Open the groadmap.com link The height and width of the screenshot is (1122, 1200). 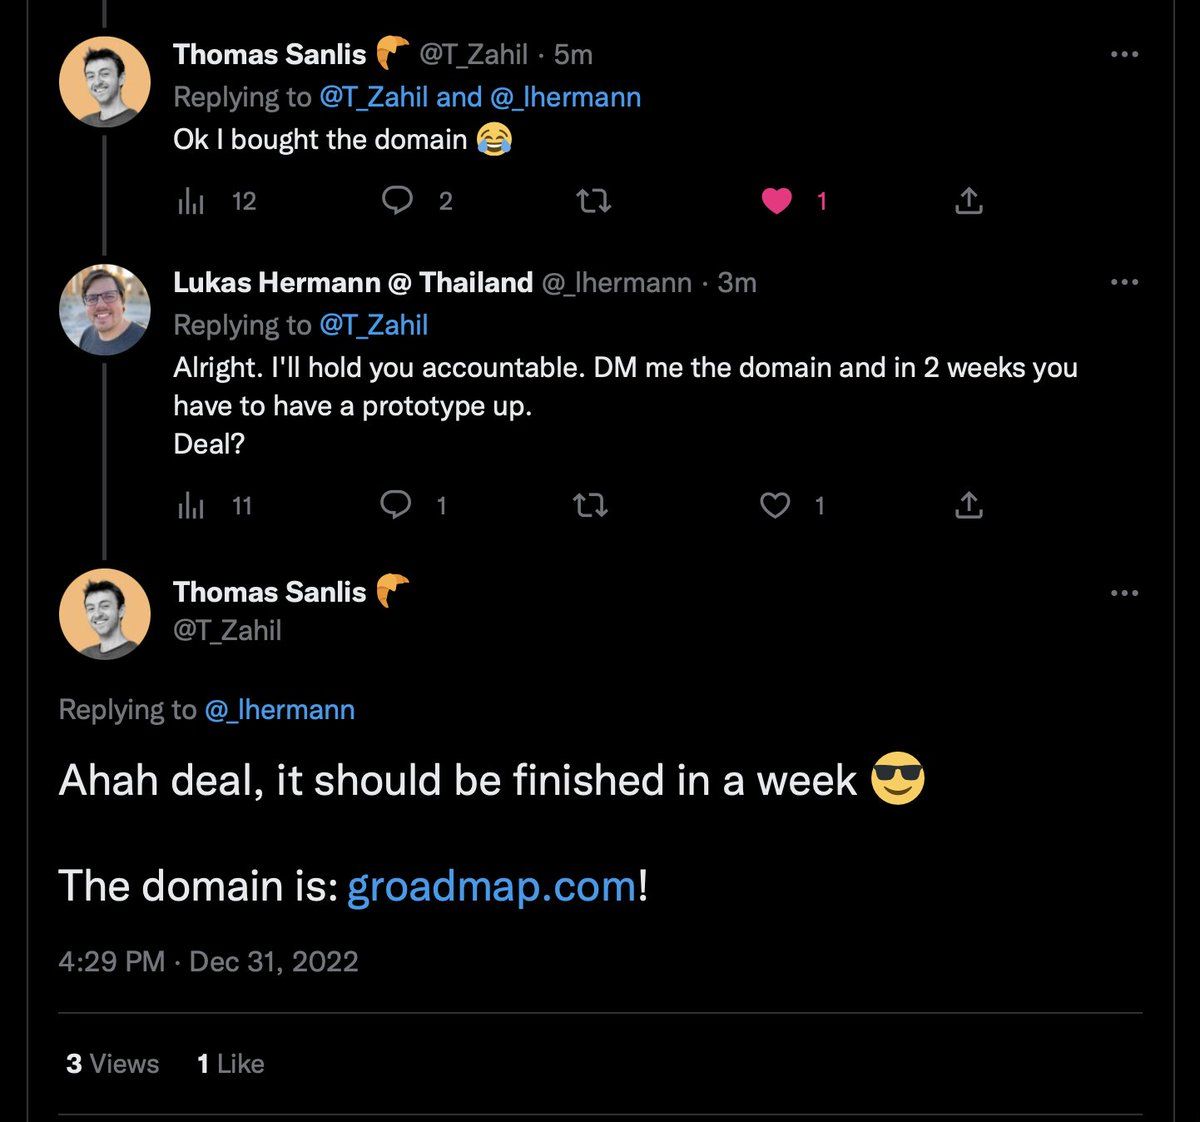491,887
